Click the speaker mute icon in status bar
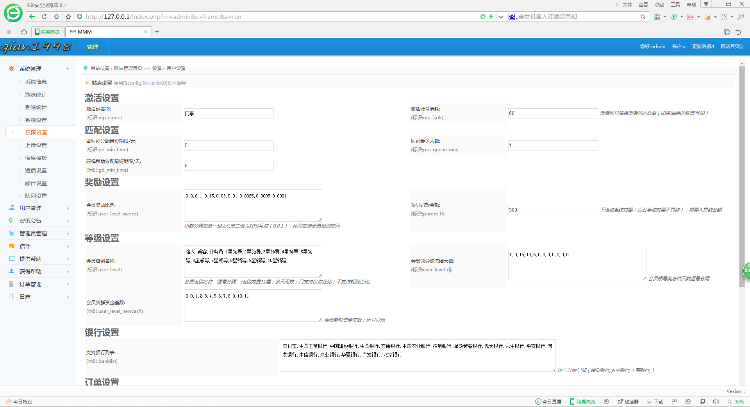 (x=716, y=402)
